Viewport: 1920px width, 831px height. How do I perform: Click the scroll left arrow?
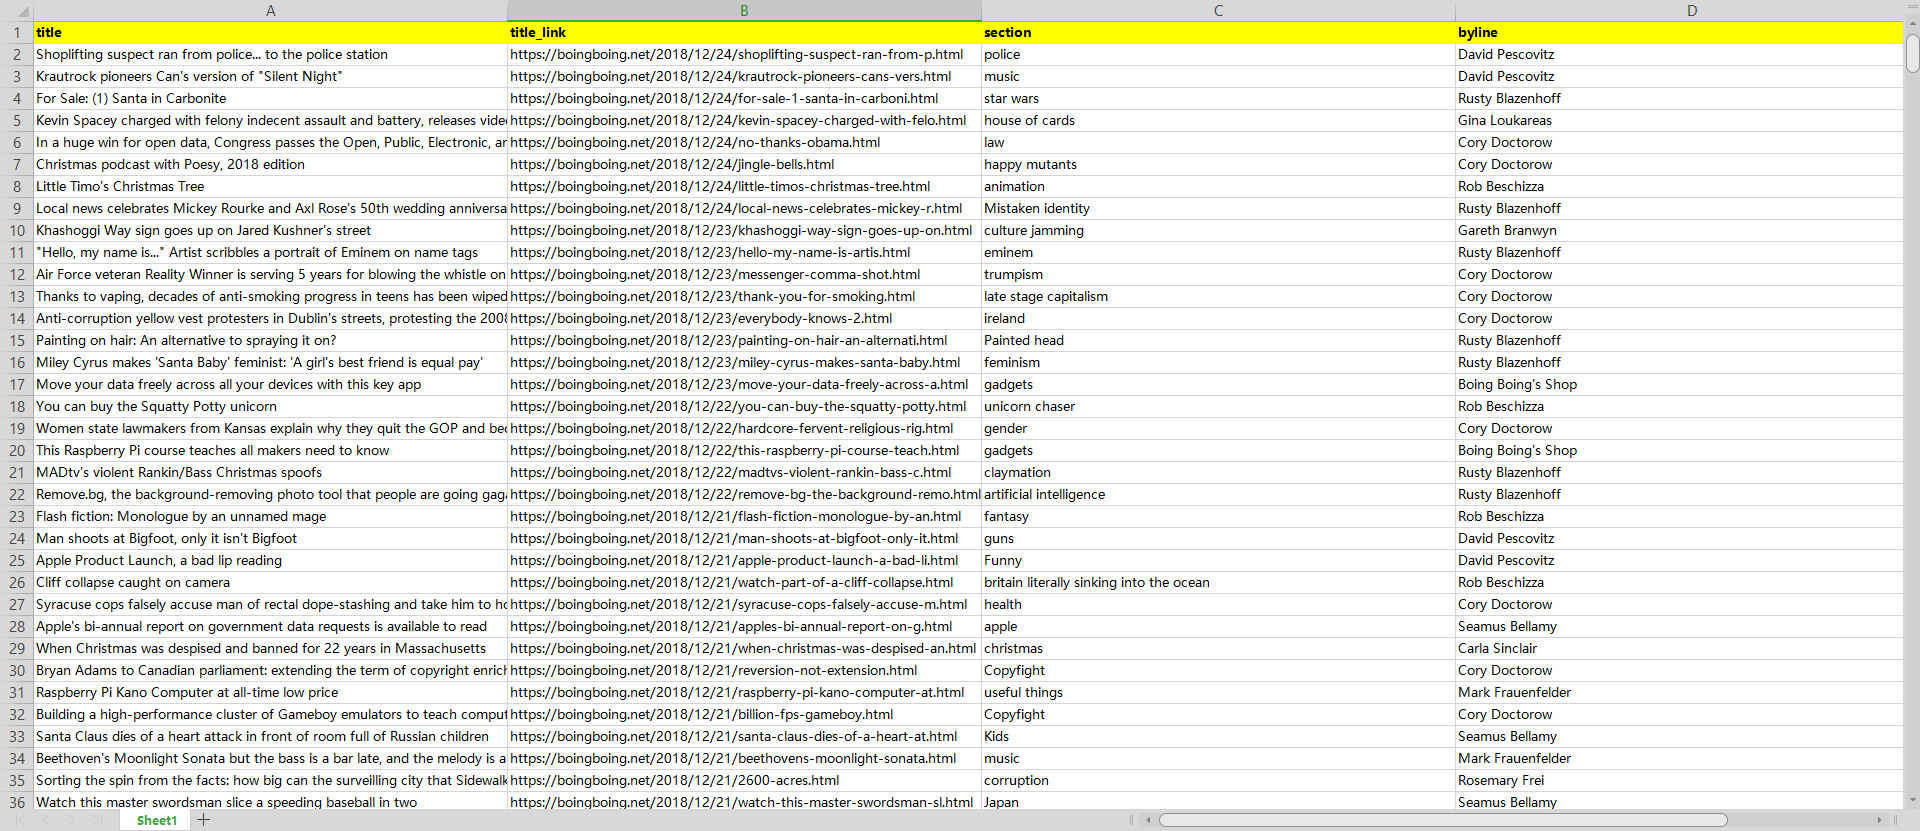click(x=1148, y=820)
